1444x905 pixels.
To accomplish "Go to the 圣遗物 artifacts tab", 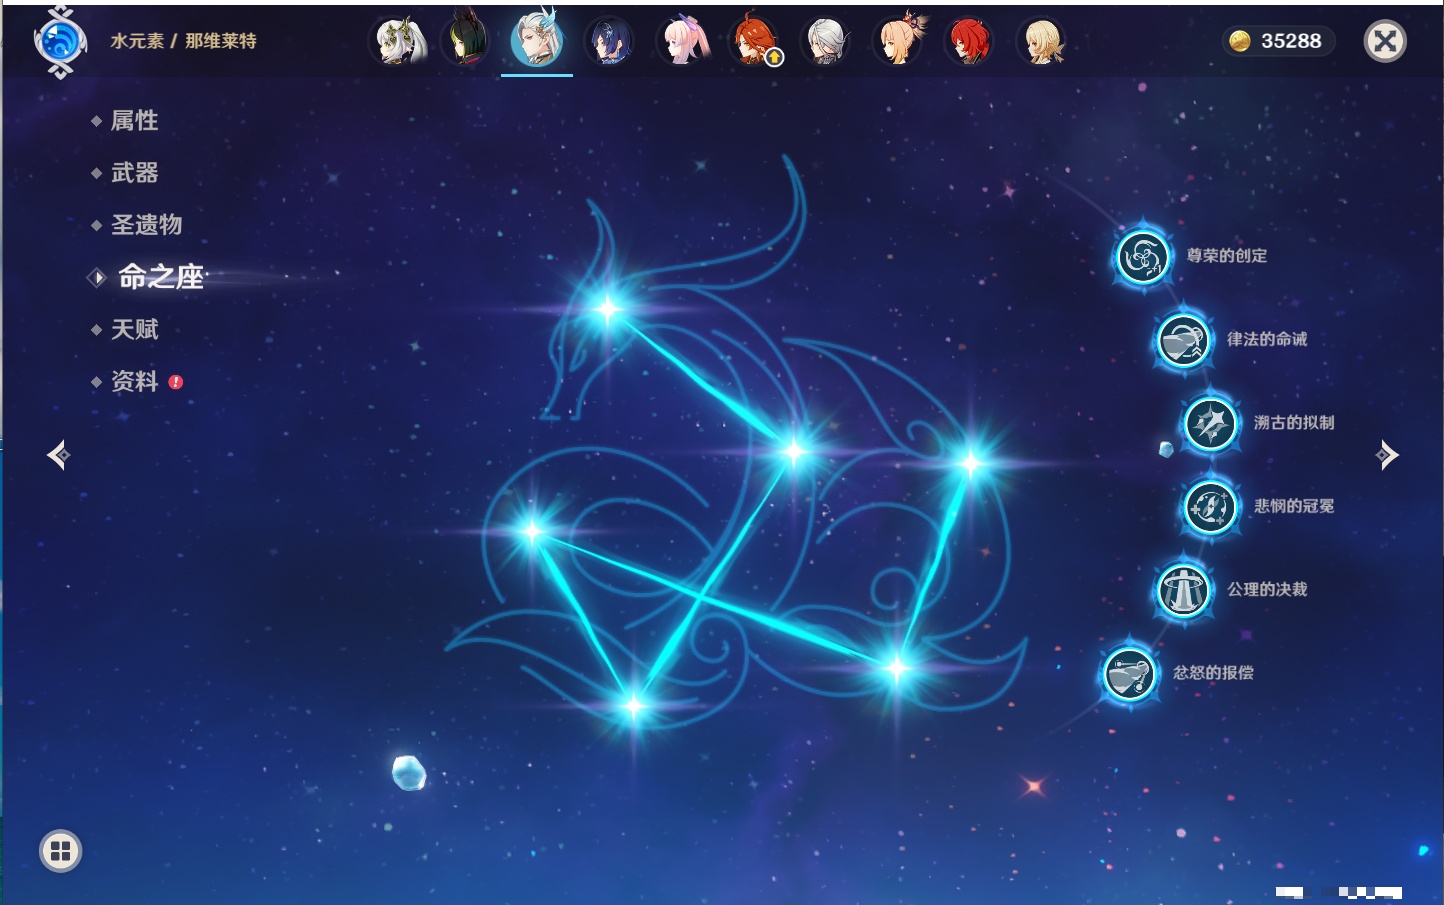I will click(x=146, y=225).
